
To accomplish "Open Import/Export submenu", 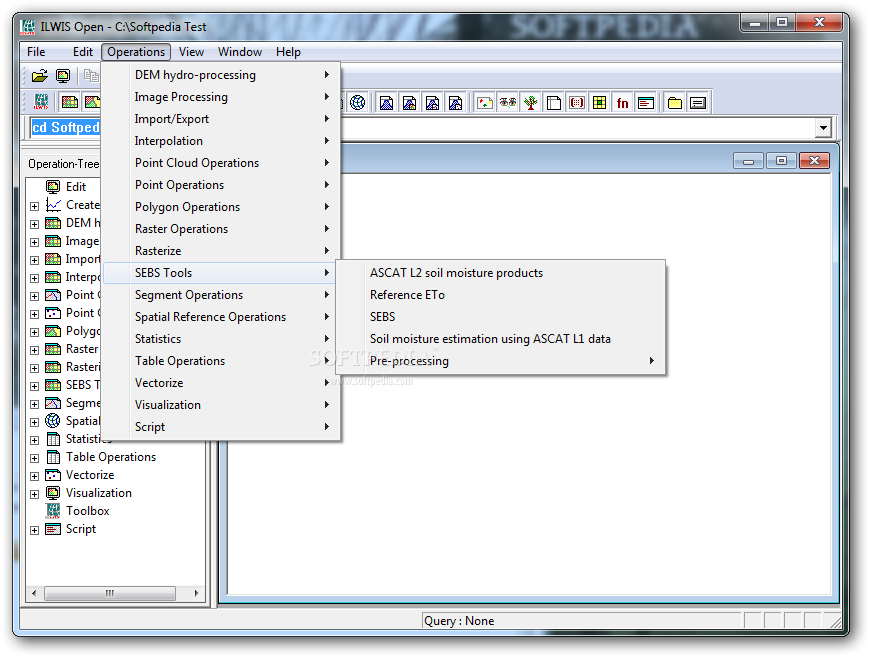I will tap(221, 119).
